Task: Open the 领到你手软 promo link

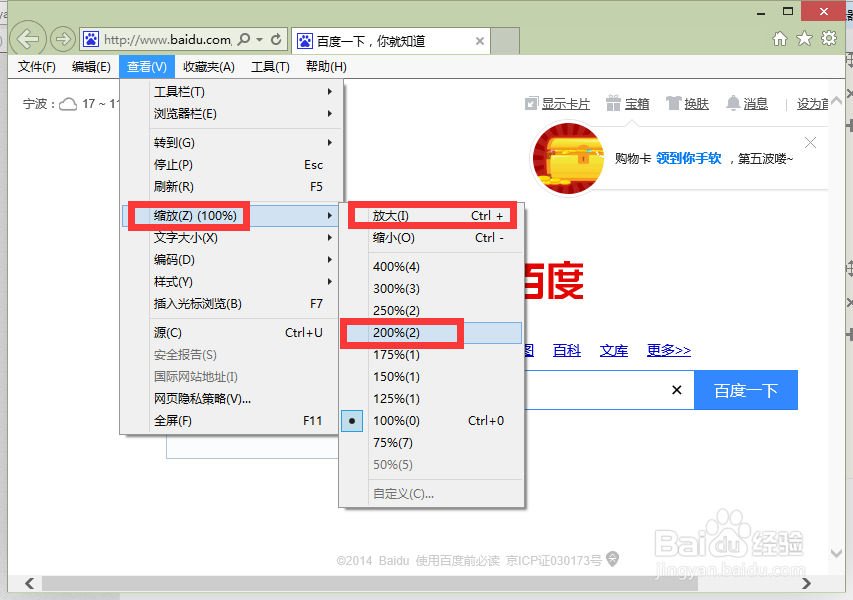Action: [x=689, y=158]
